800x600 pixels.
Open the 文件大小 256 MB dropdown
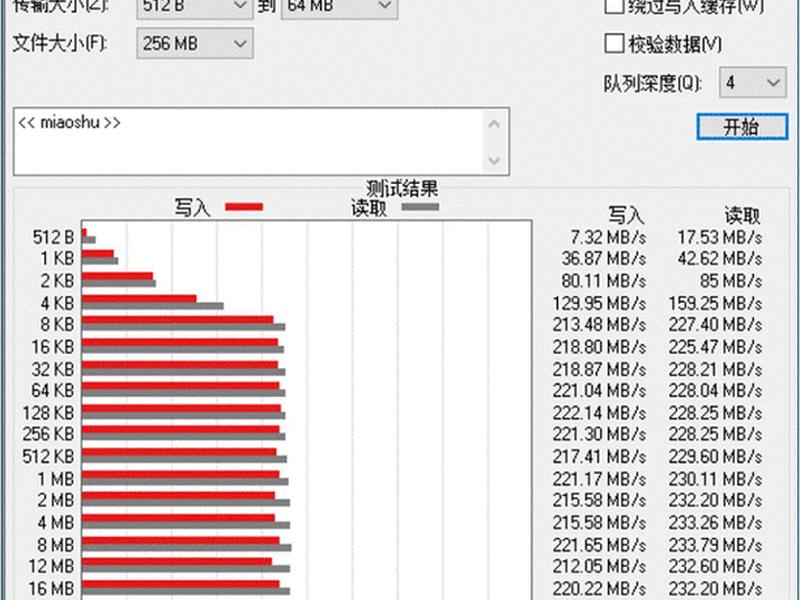195,43
